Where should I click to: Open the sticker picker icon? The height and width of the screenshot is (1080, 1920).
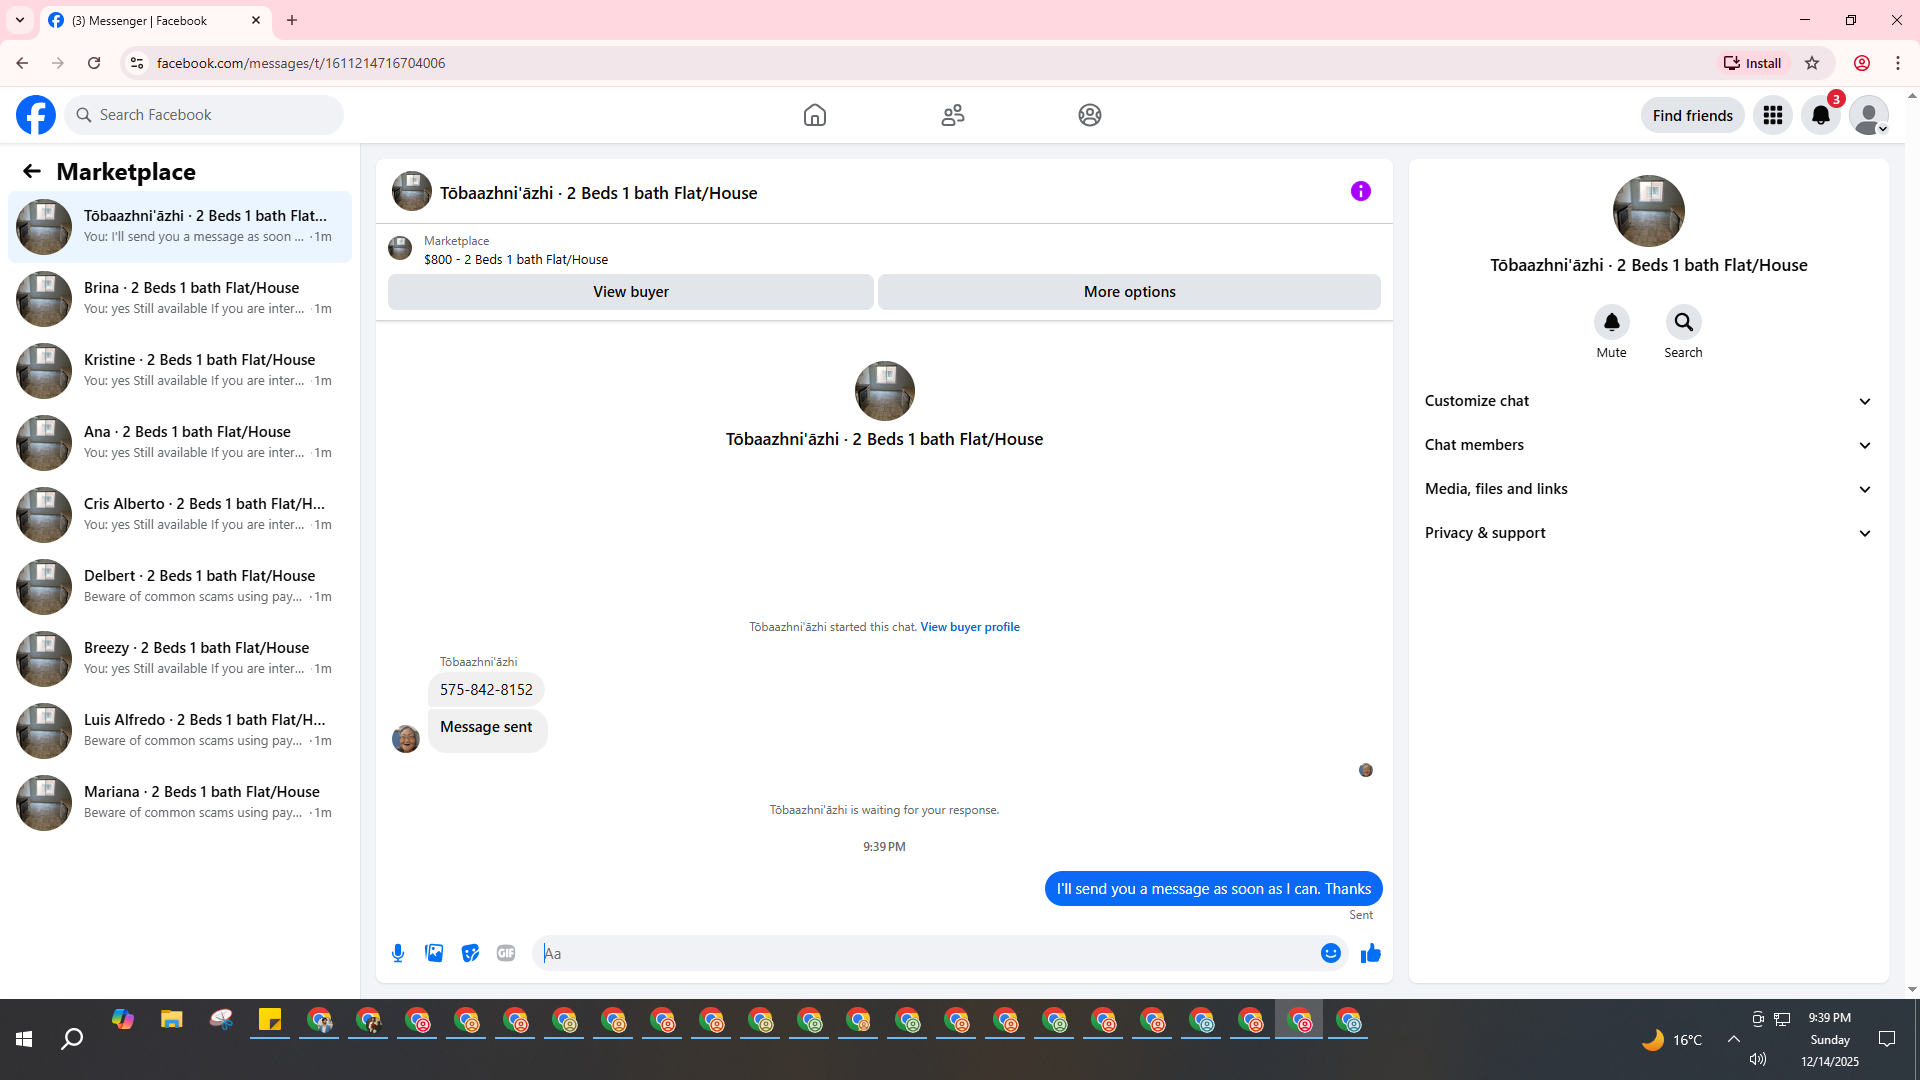pos(470,953)
